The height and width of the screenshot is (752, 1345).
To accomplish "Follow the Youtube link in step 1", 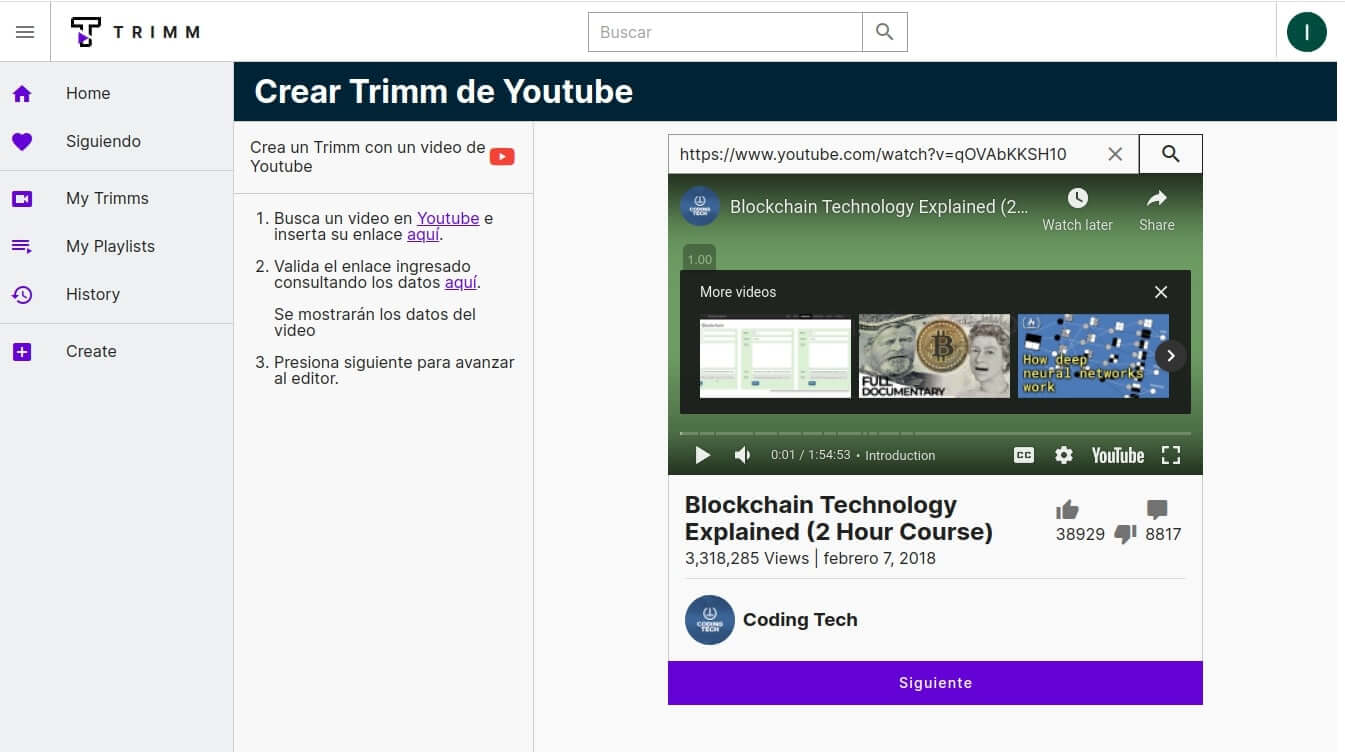I will pos(447,218).
